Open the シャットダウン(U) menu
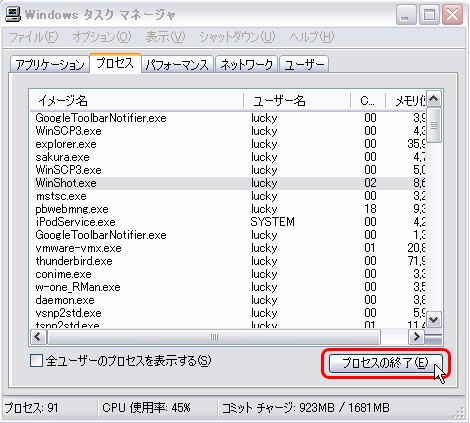The image size is (470, 423). tap(237, 37)
